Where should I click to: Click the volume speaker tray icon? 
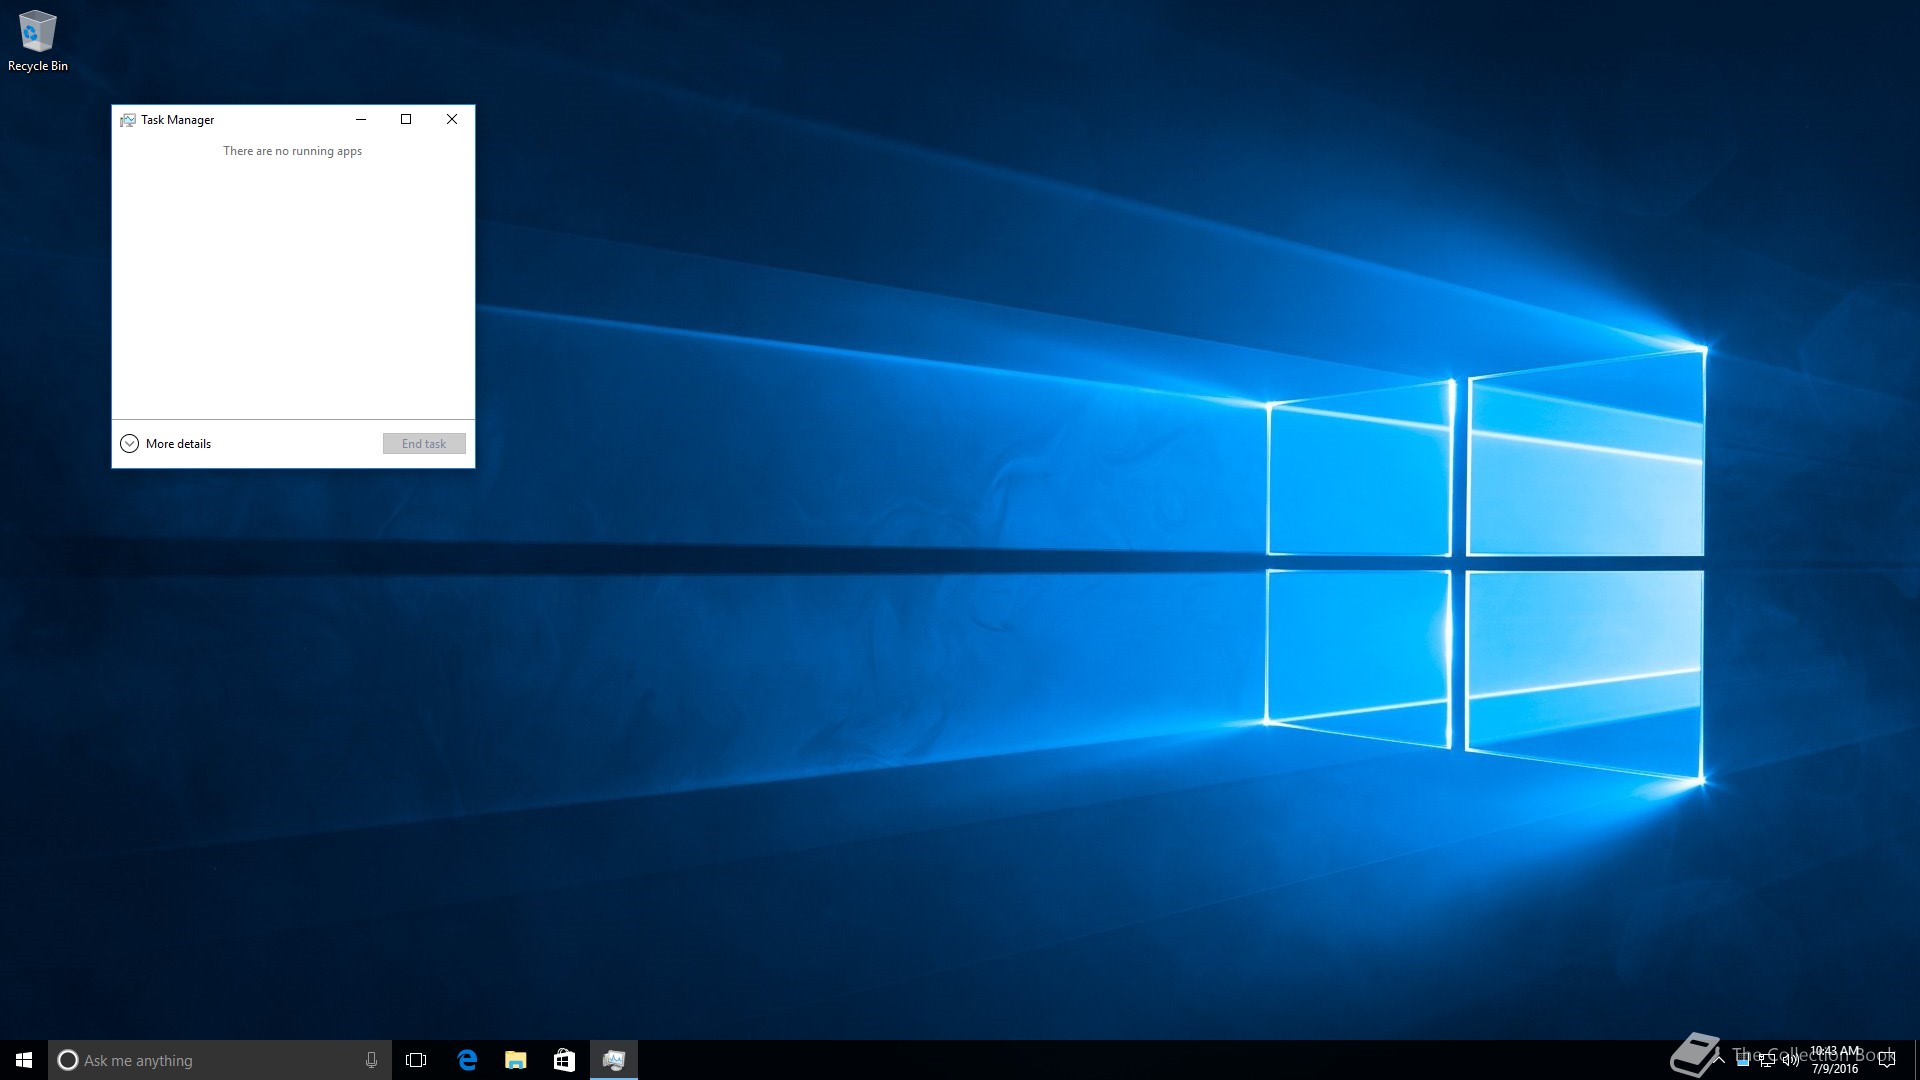pyautogui.click(x=1791, y=1060)
